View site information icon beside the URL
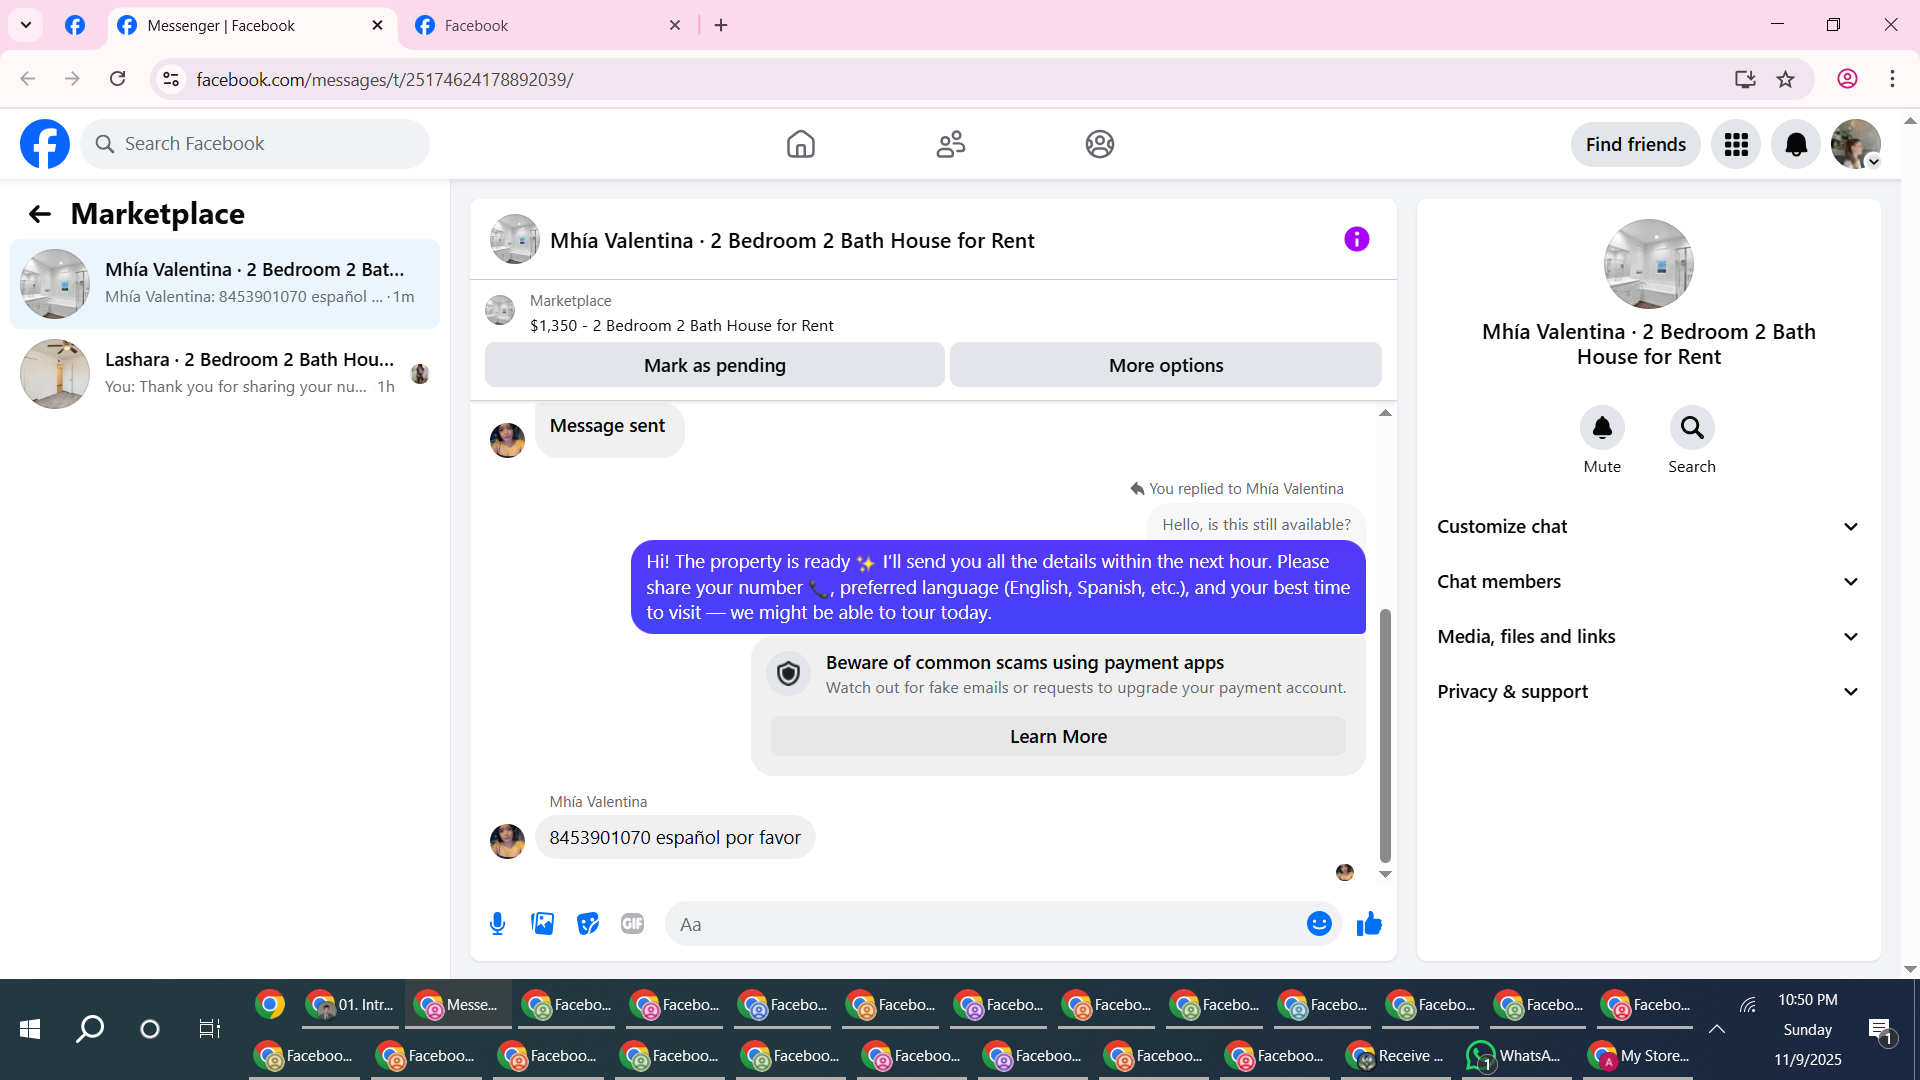1920x1080 pixels. coord(171,79)
